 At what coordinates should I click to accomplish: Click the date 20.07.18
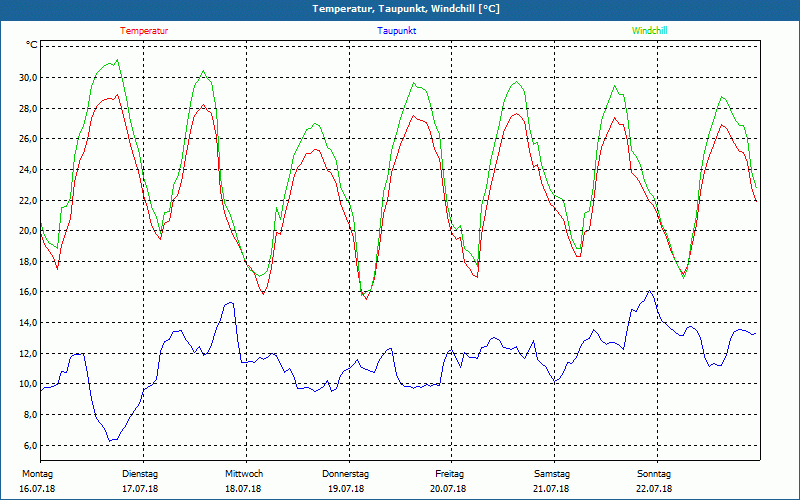coord(448,489)
